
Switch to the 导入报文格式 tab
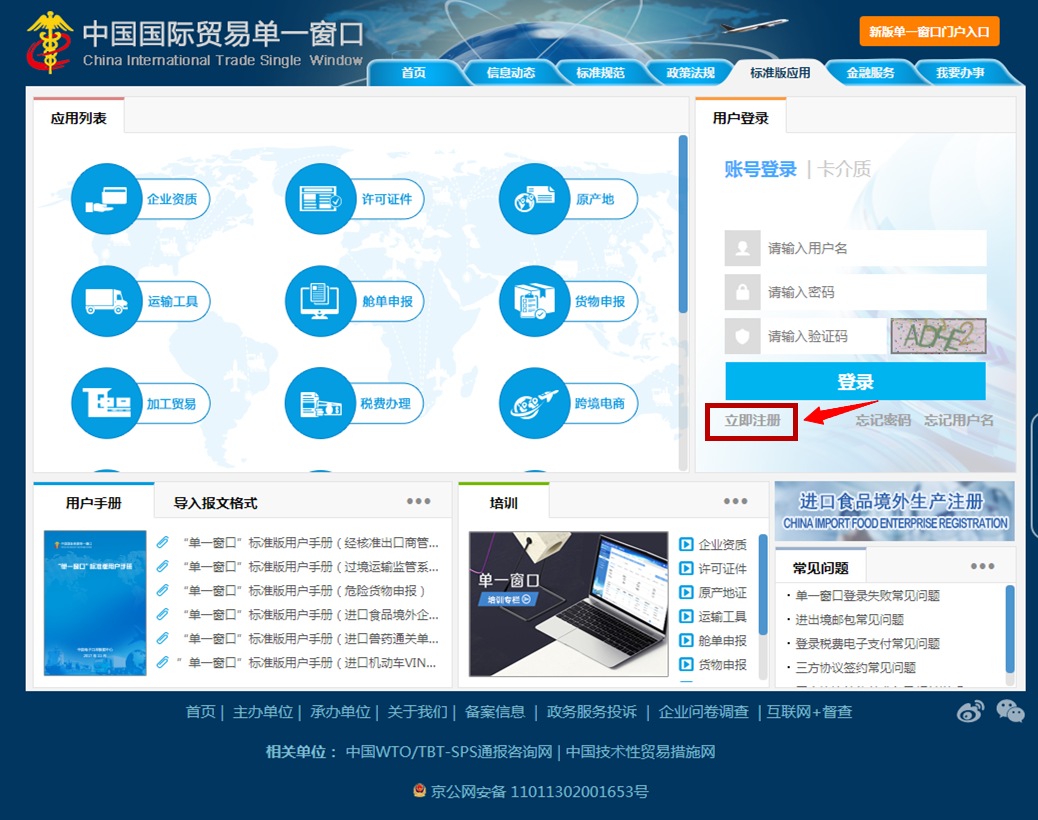[215, 503]
